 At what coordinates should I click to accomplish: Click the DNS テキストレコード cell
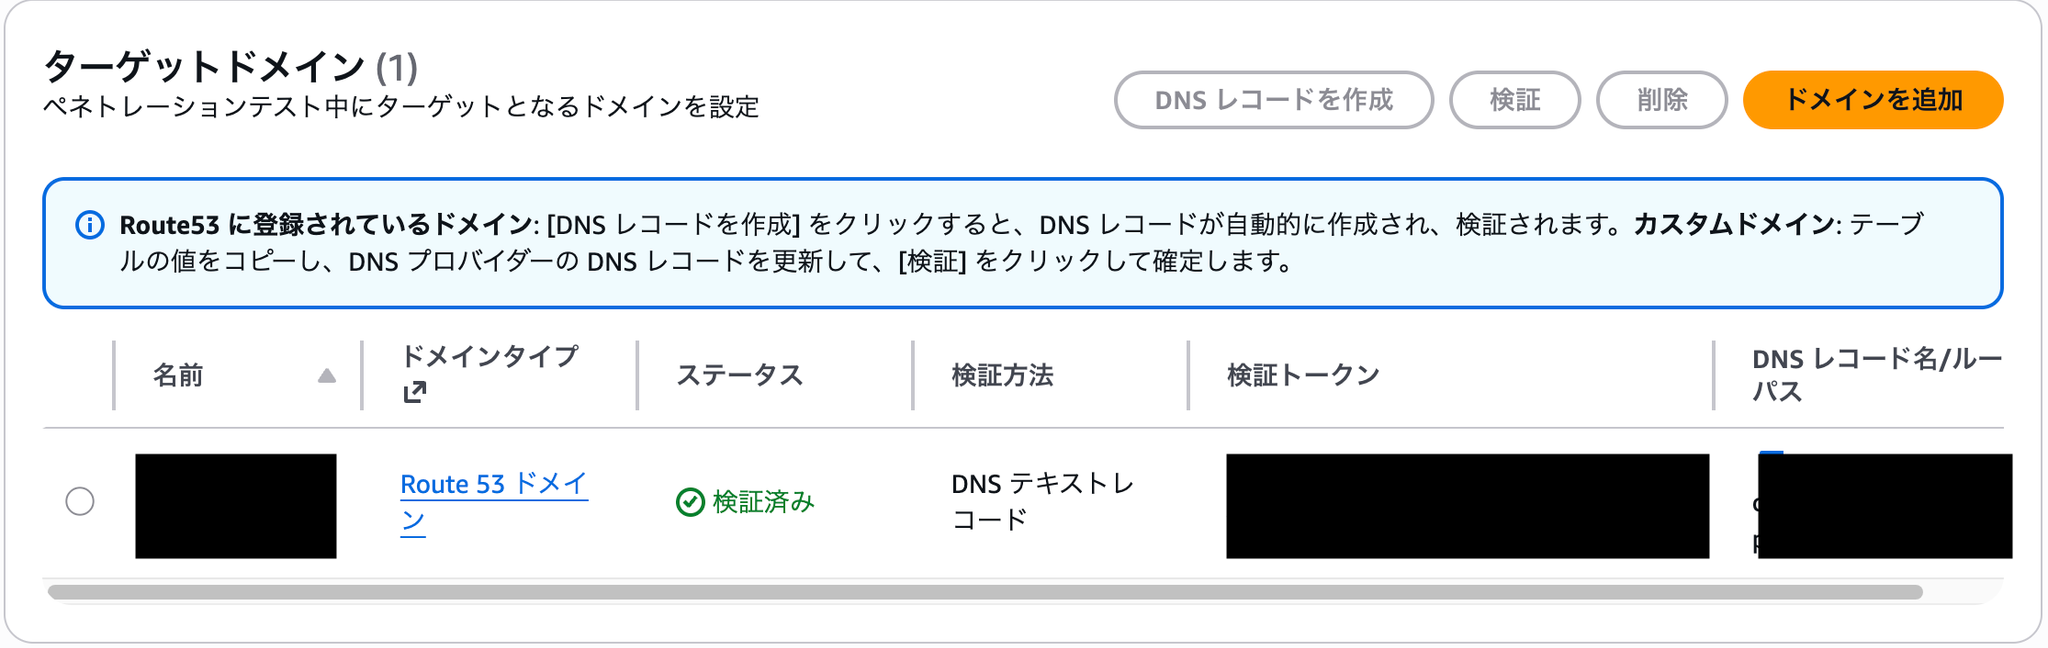(x=1042, y=502)
